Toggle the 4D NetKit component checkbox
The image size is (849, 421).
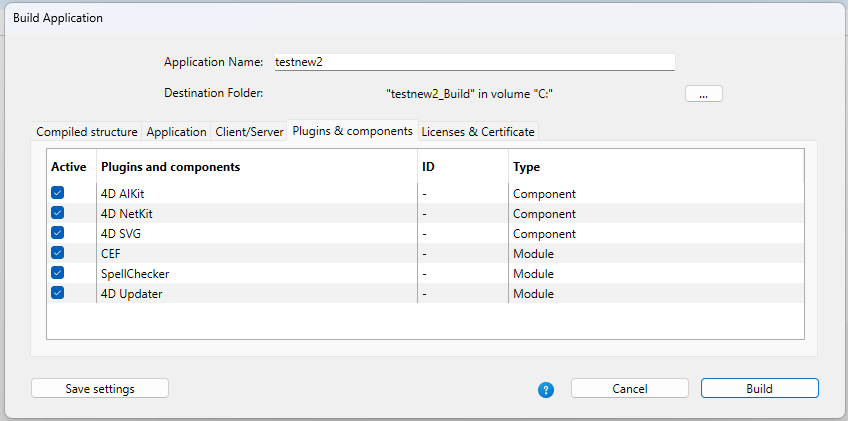pos(58,214)
